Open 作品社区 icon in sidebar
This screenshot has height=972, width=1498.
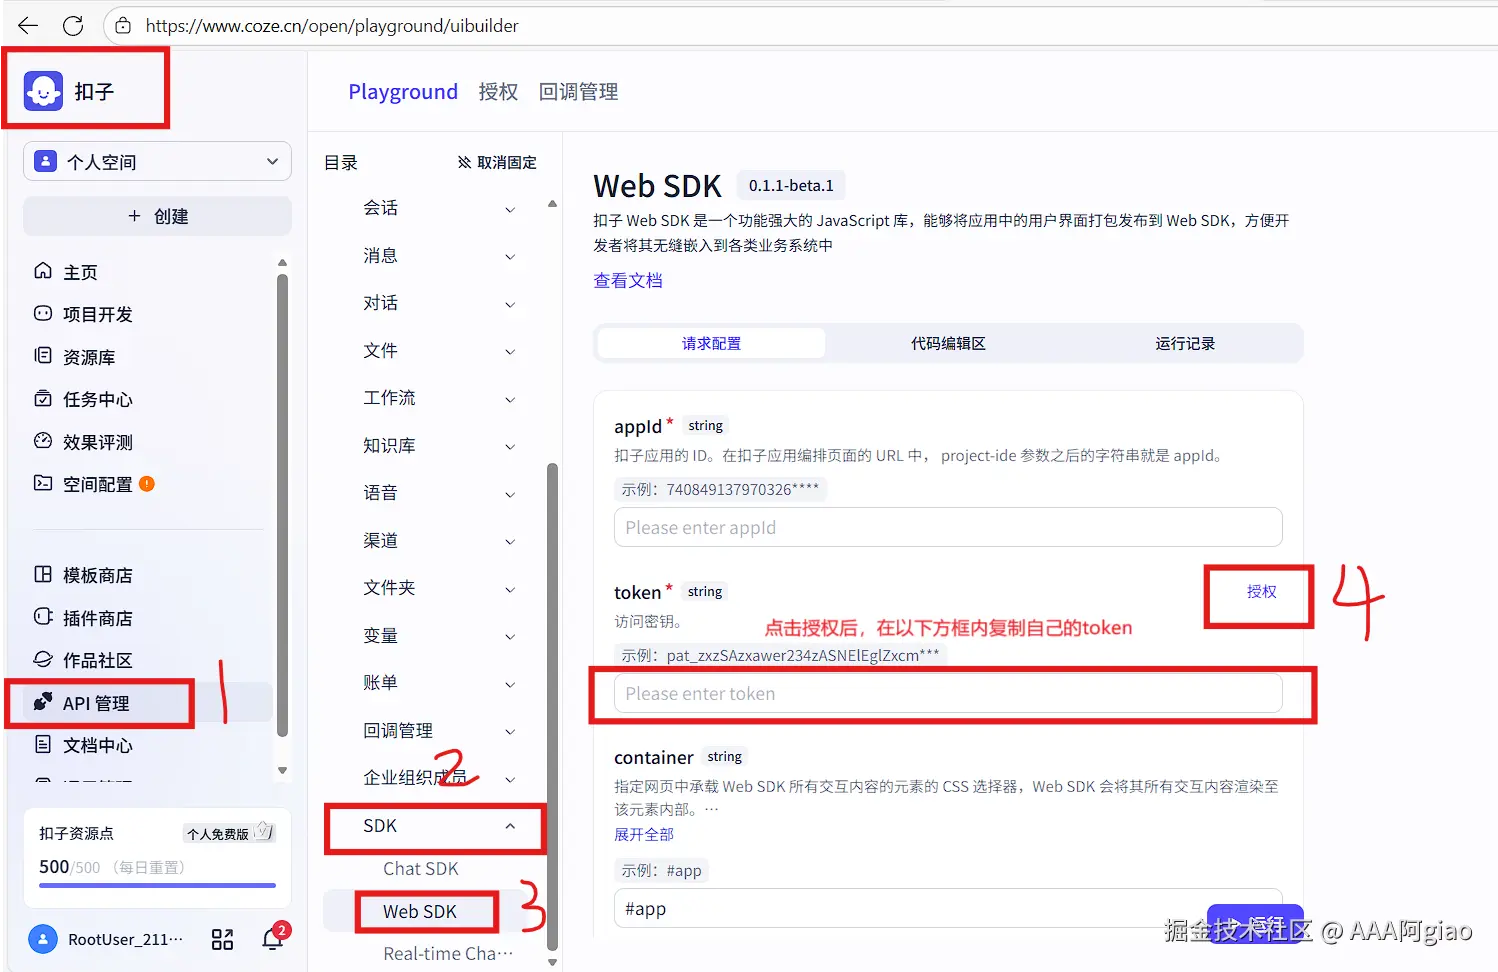pyautogui.click(x=43, y=659)
